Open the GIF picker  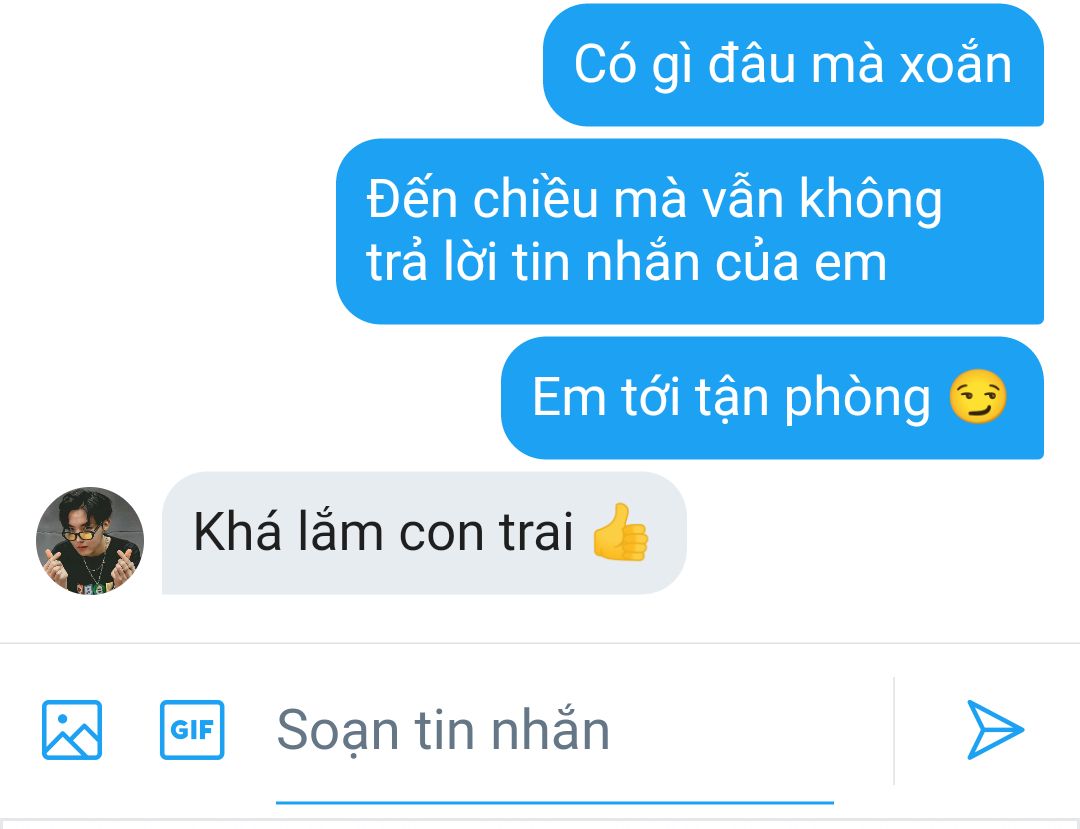click(x=192, y=730)
